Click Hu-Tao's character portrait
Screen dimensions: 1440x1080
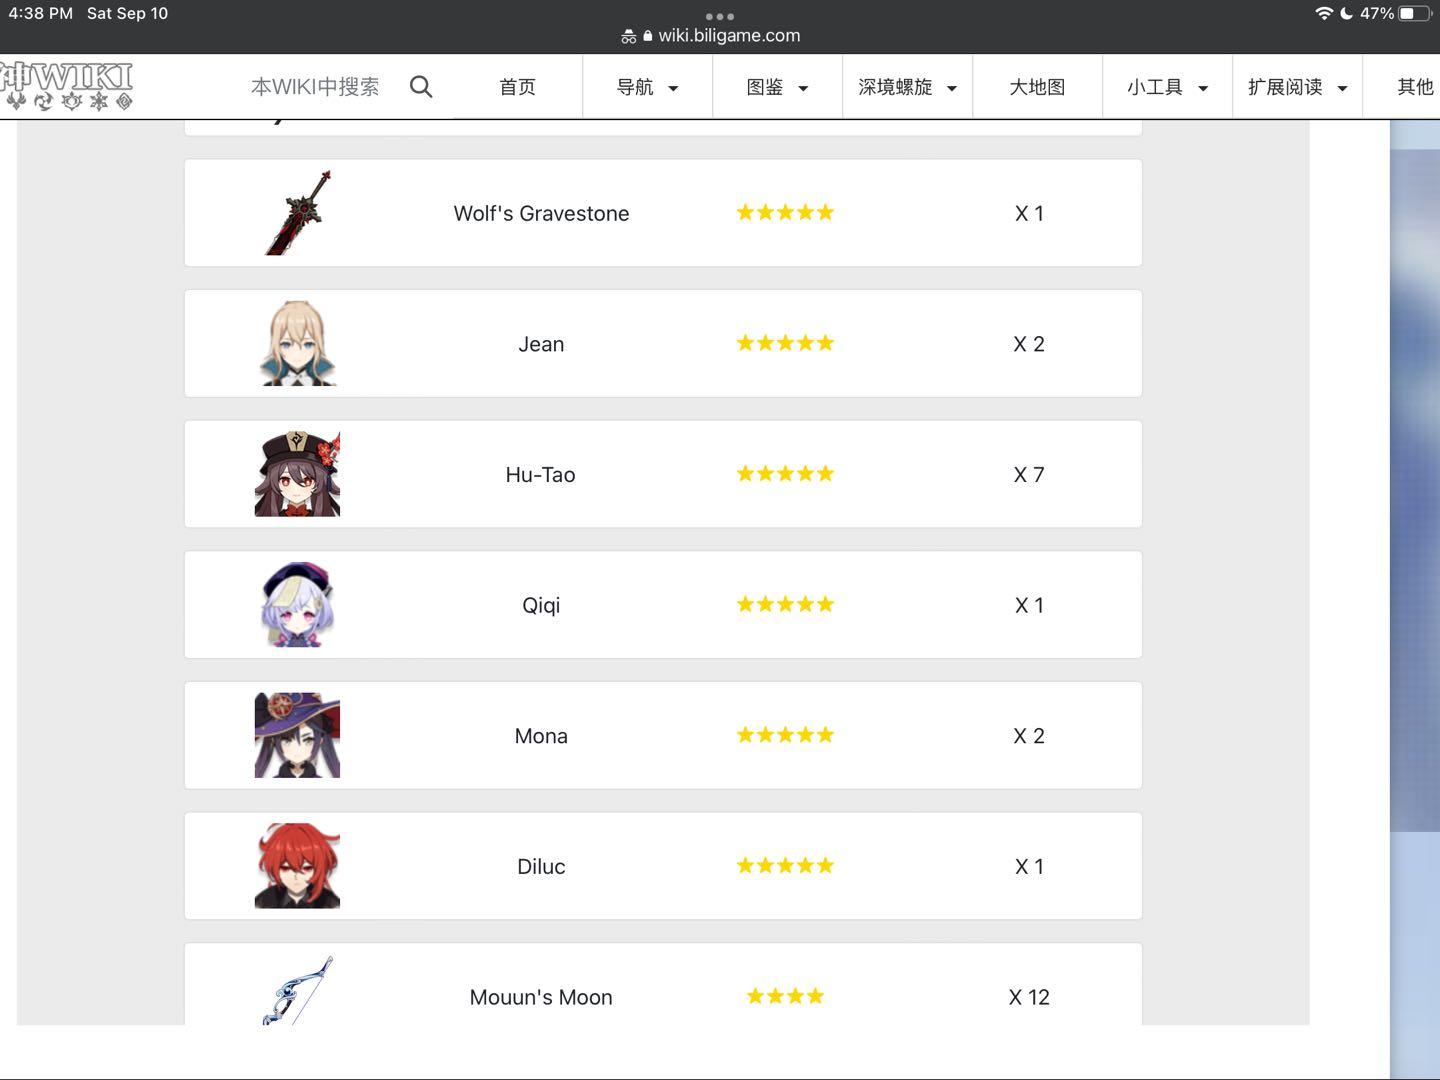[298, 474]
